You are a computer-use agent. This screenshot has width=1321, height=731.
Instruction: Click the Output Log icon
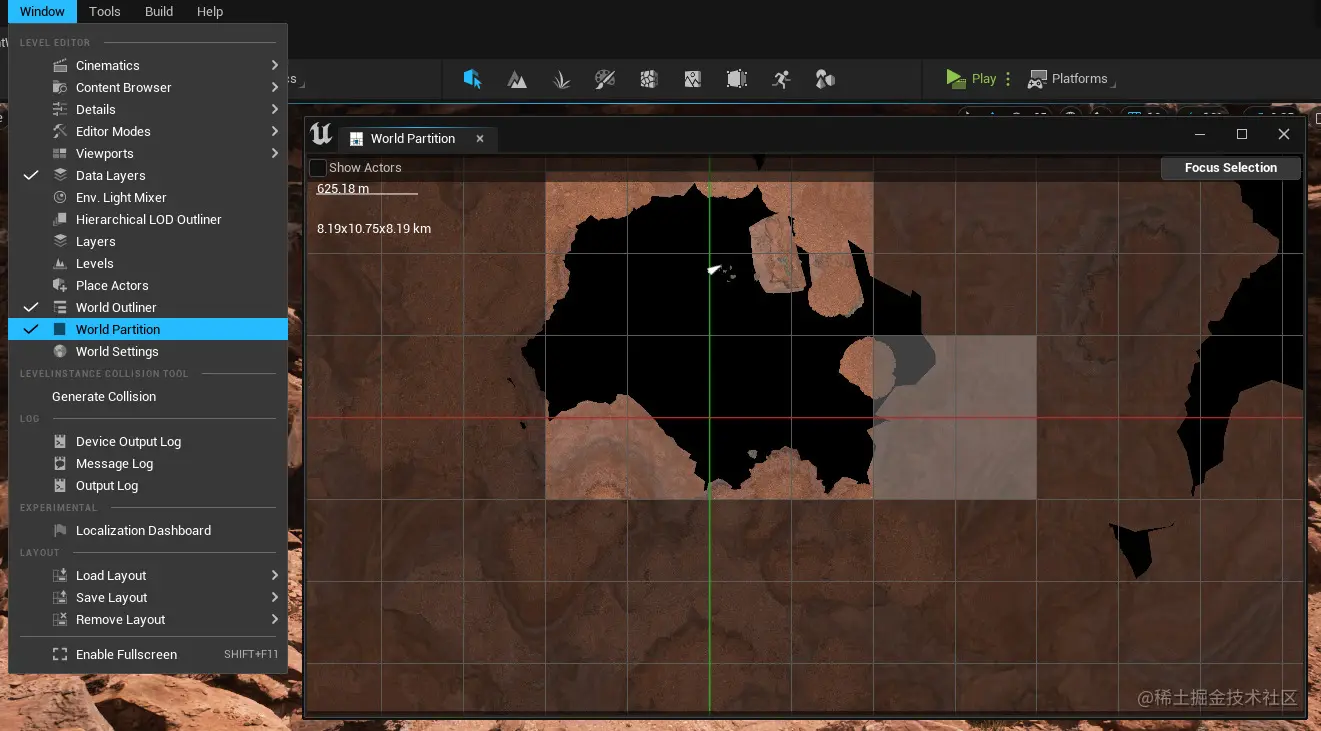60,485
